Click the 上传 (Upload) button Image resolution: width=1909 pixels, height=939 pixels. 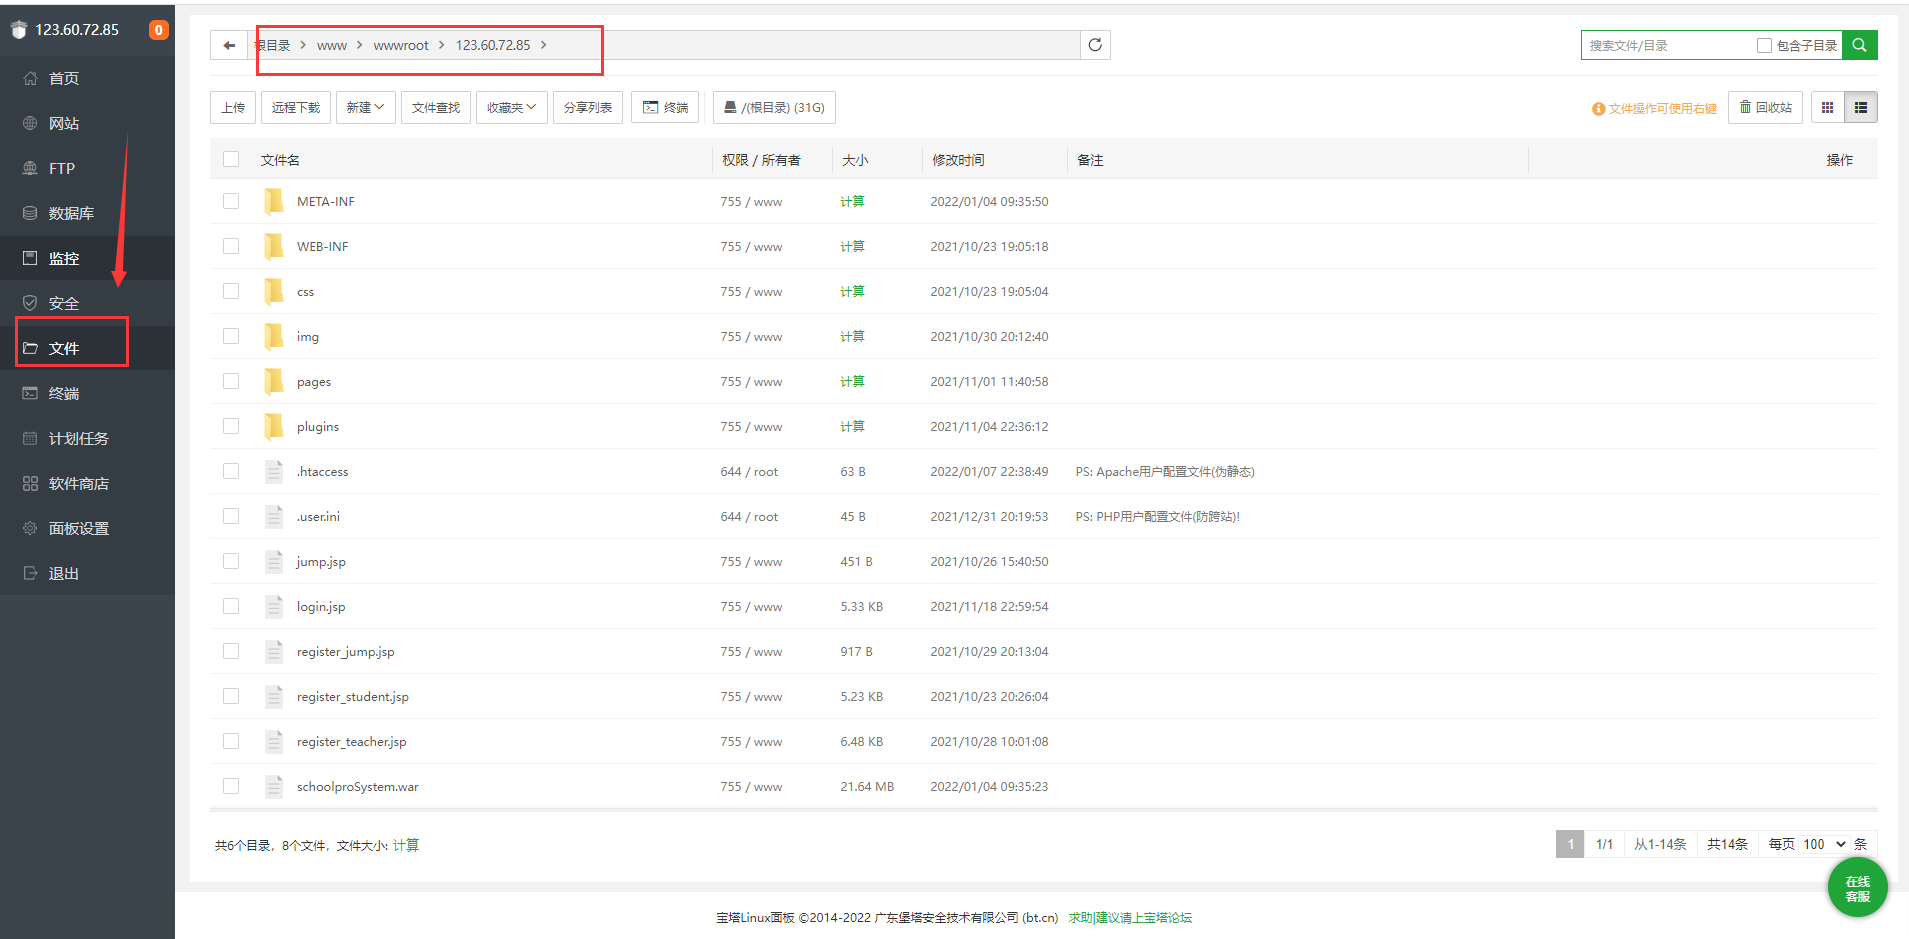[233, 107]
